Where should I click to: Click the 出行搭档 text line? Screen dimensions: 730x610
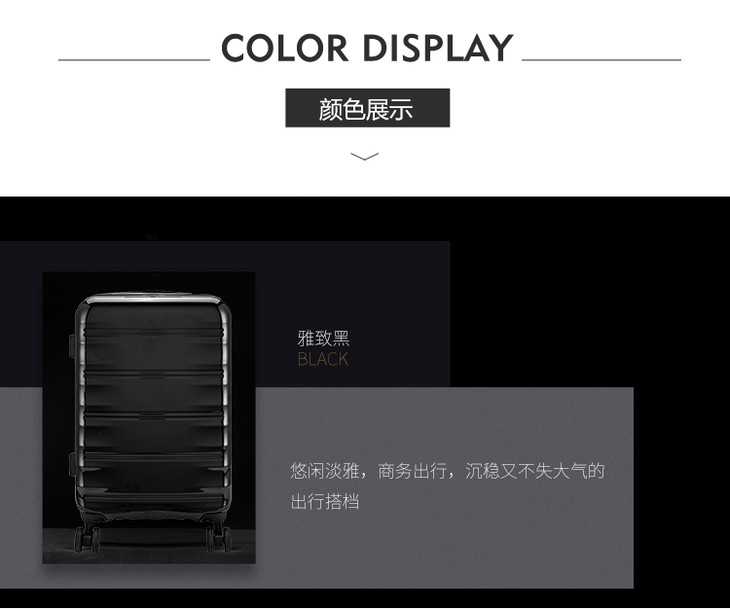pos(324,502)
